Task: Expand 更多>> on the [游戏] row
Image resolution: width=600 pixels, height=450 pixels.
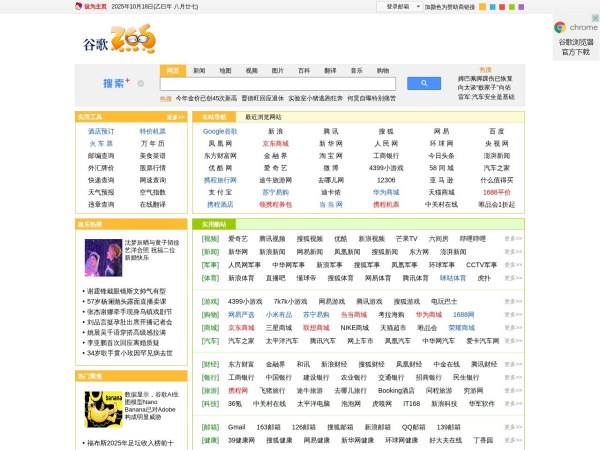Action: (x=513, y=302)
